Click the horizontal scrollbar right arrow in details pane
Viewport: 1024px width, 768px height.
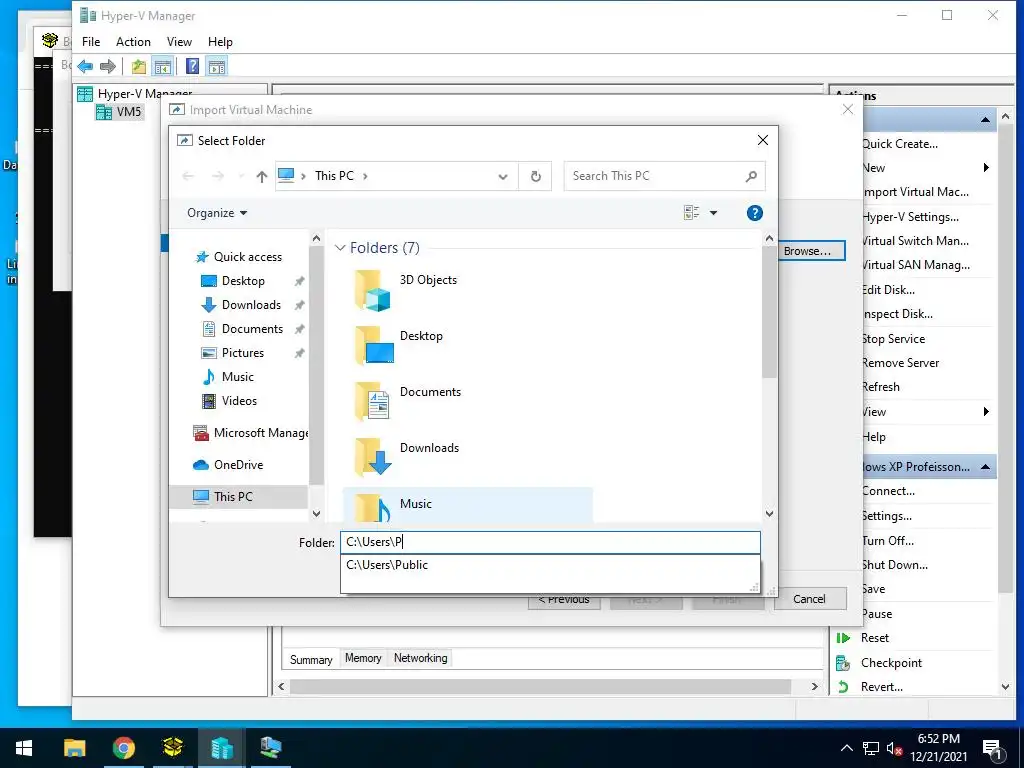[814, 686]
